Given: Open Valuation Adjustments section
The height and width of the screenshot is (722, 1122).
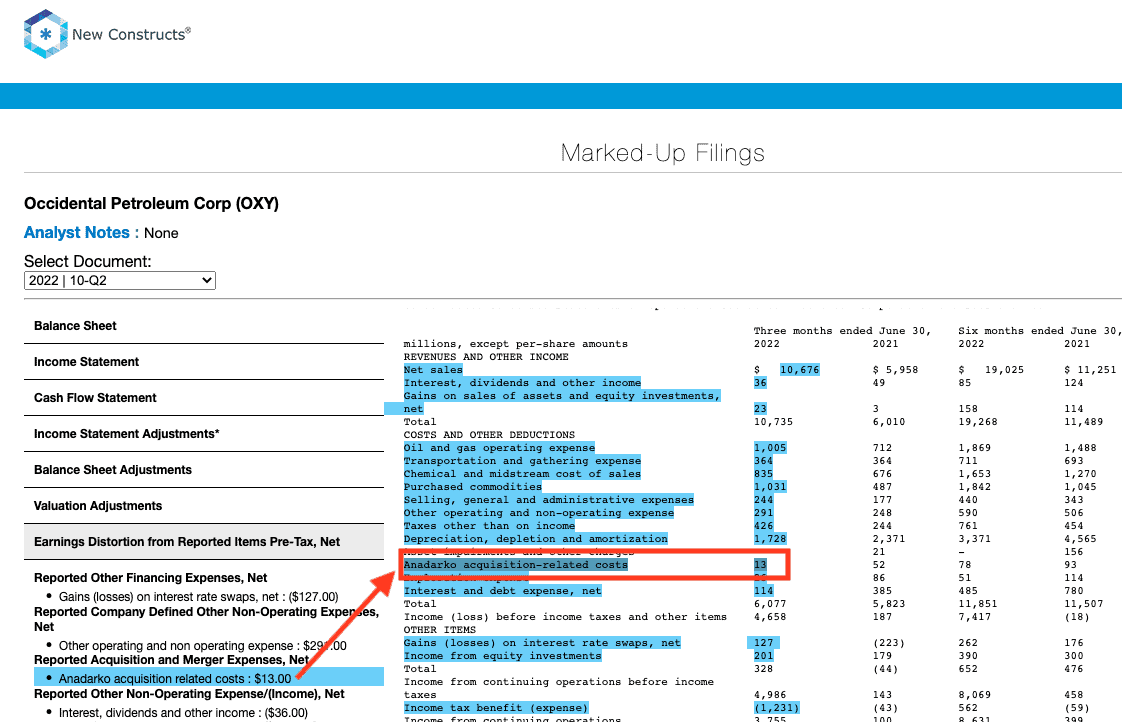Looking at the screenshot, I should 204,506.
